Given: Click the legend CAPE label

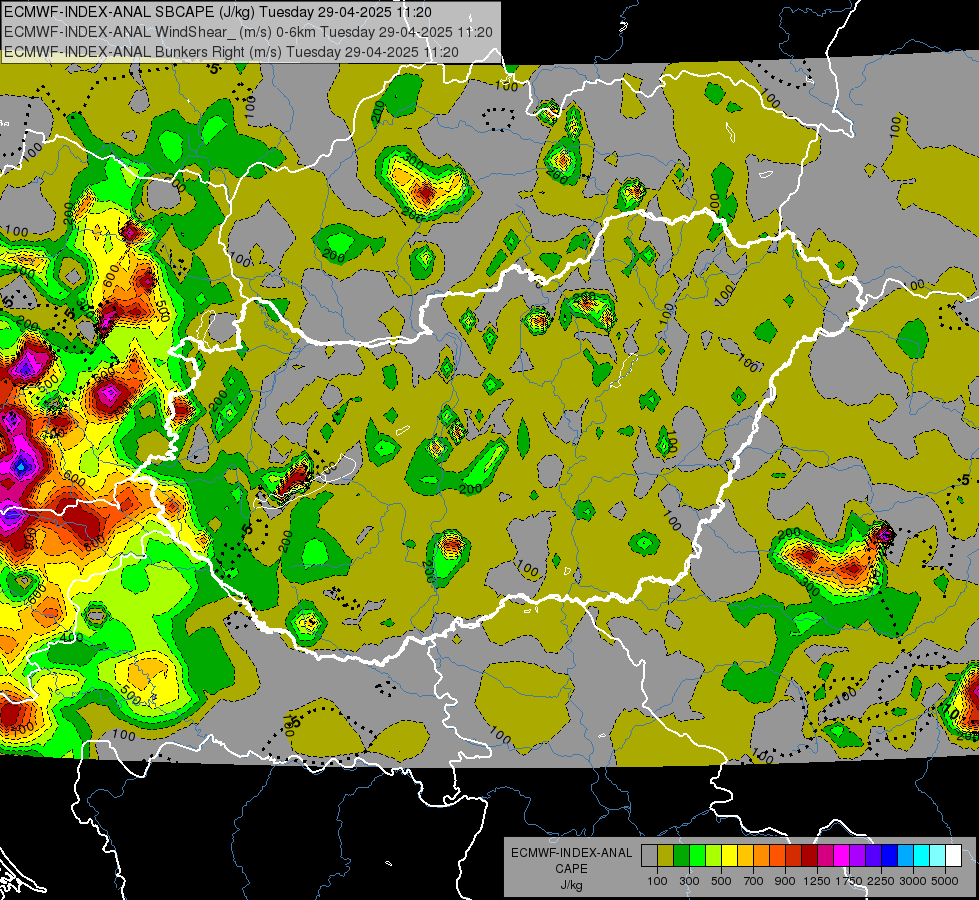Looking at the screenshot, I should pyautogui.click(x=572, y=868).
